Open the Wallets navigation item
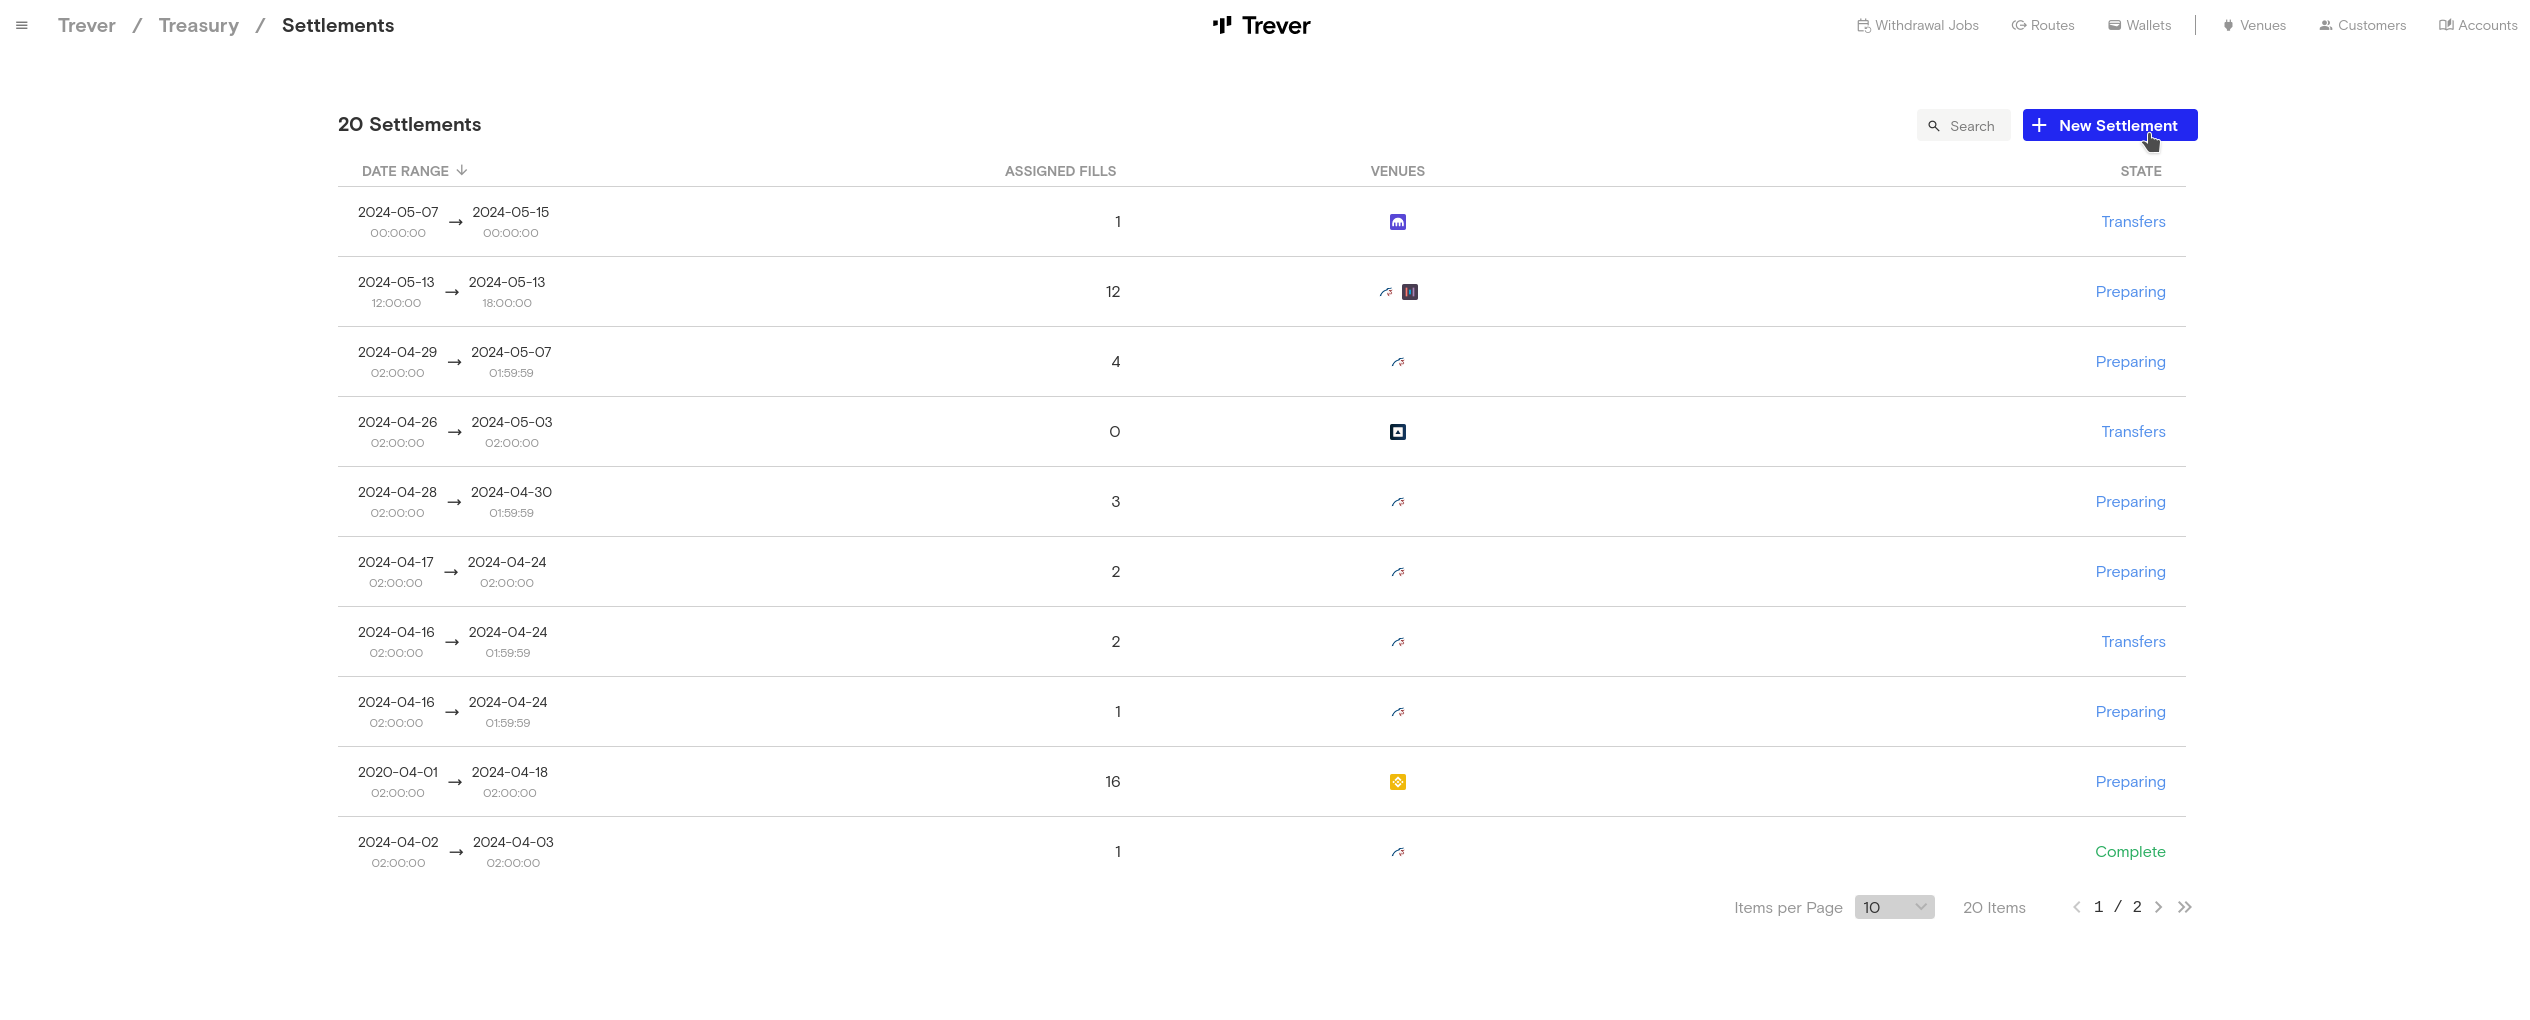 coord(2139,26)
